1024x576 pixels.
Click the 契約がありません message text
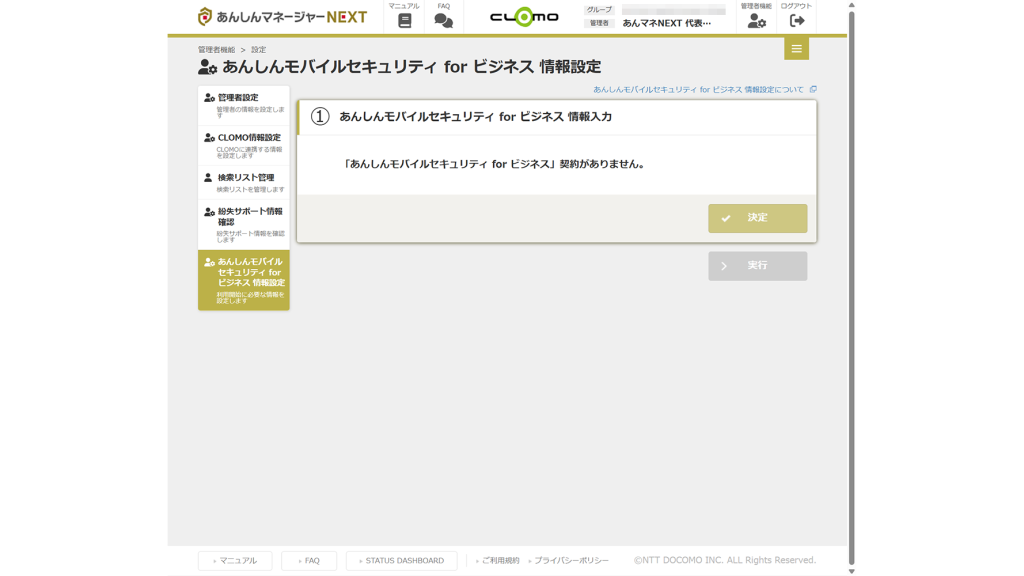494,164
